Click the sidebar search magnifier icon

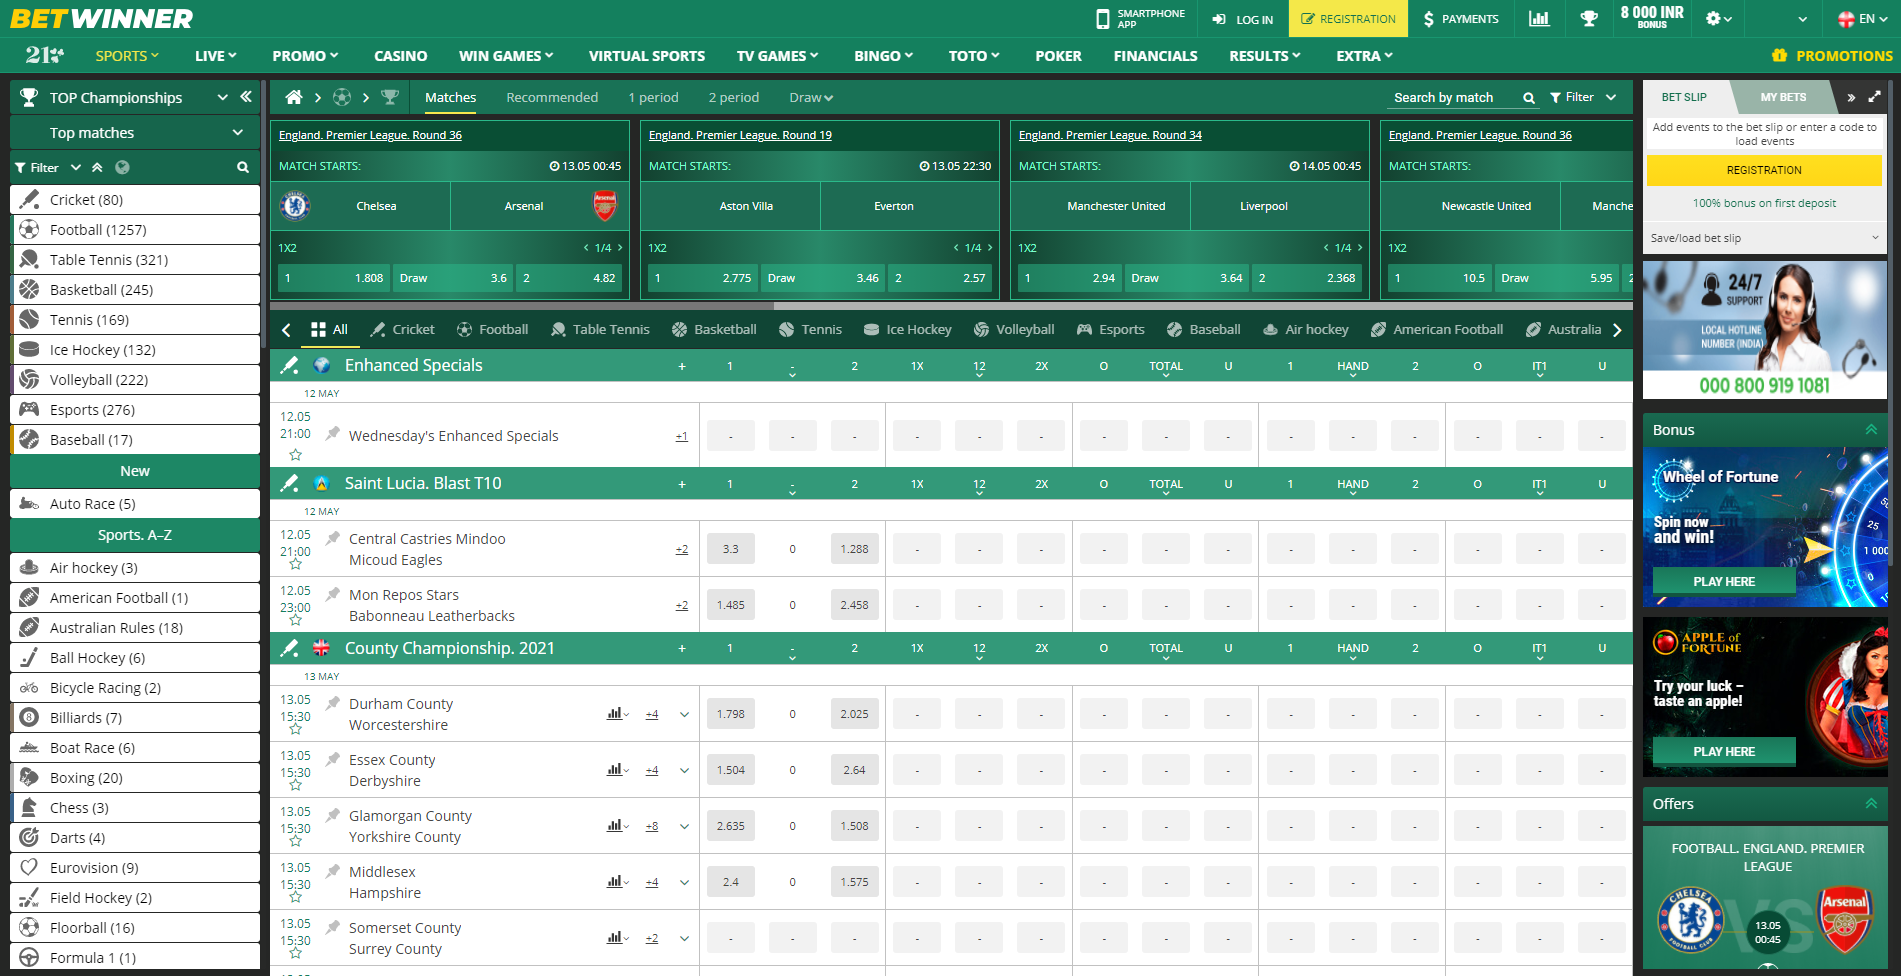point(243,167)
